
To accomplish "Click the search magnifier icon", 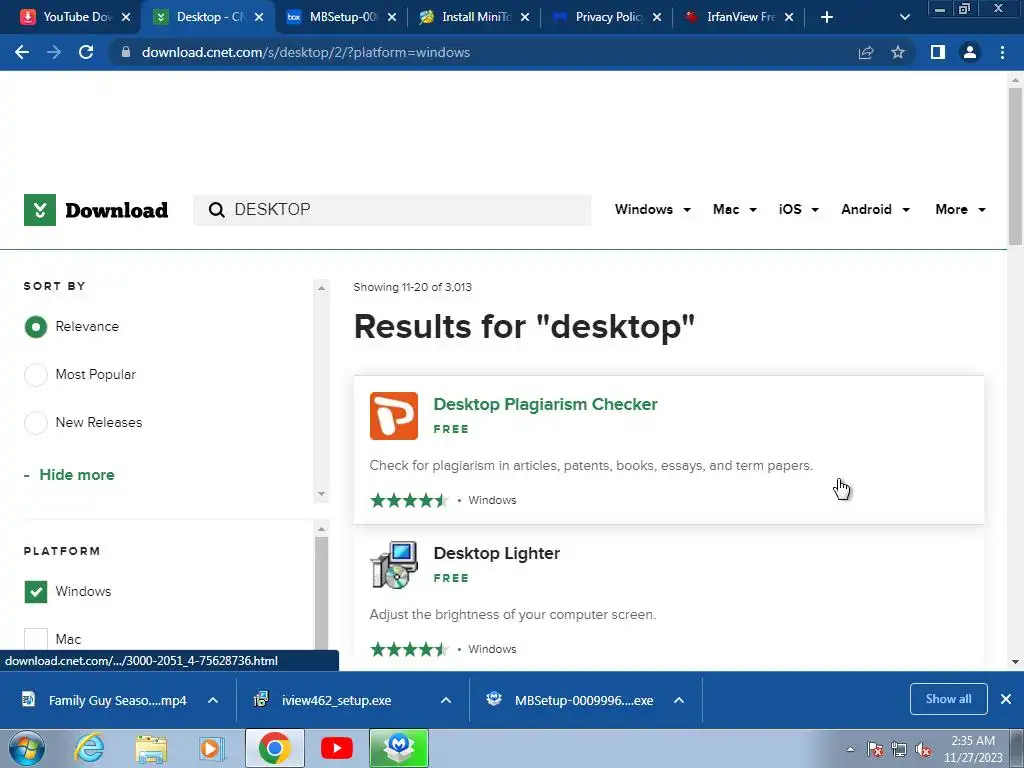I will pyautogui.click(x=216, y=210).
